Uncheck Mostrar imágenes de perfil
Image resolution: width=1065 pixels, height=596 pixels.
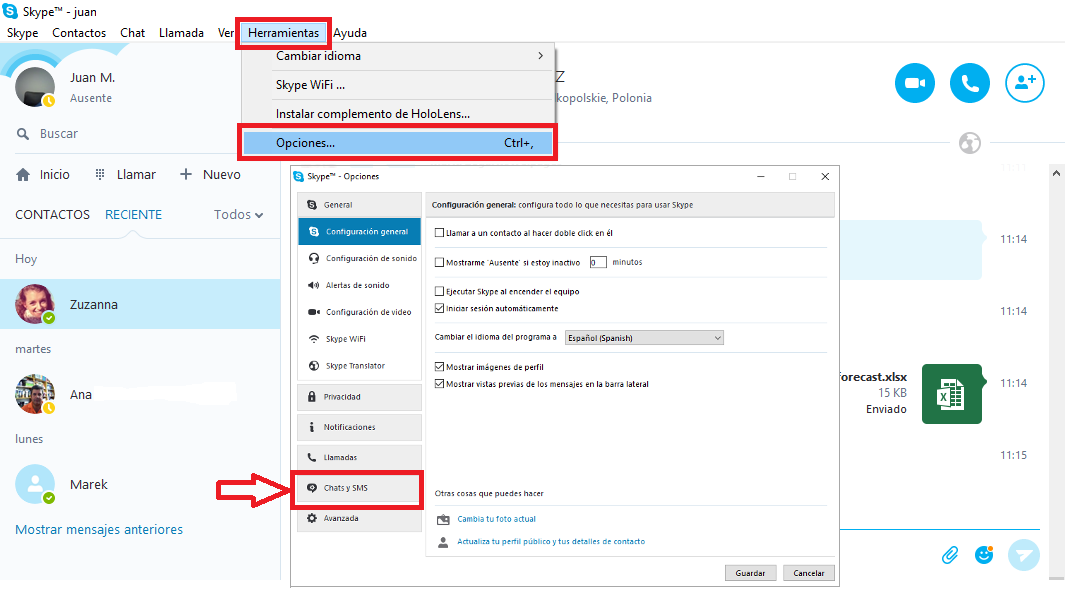pos(439,367)
